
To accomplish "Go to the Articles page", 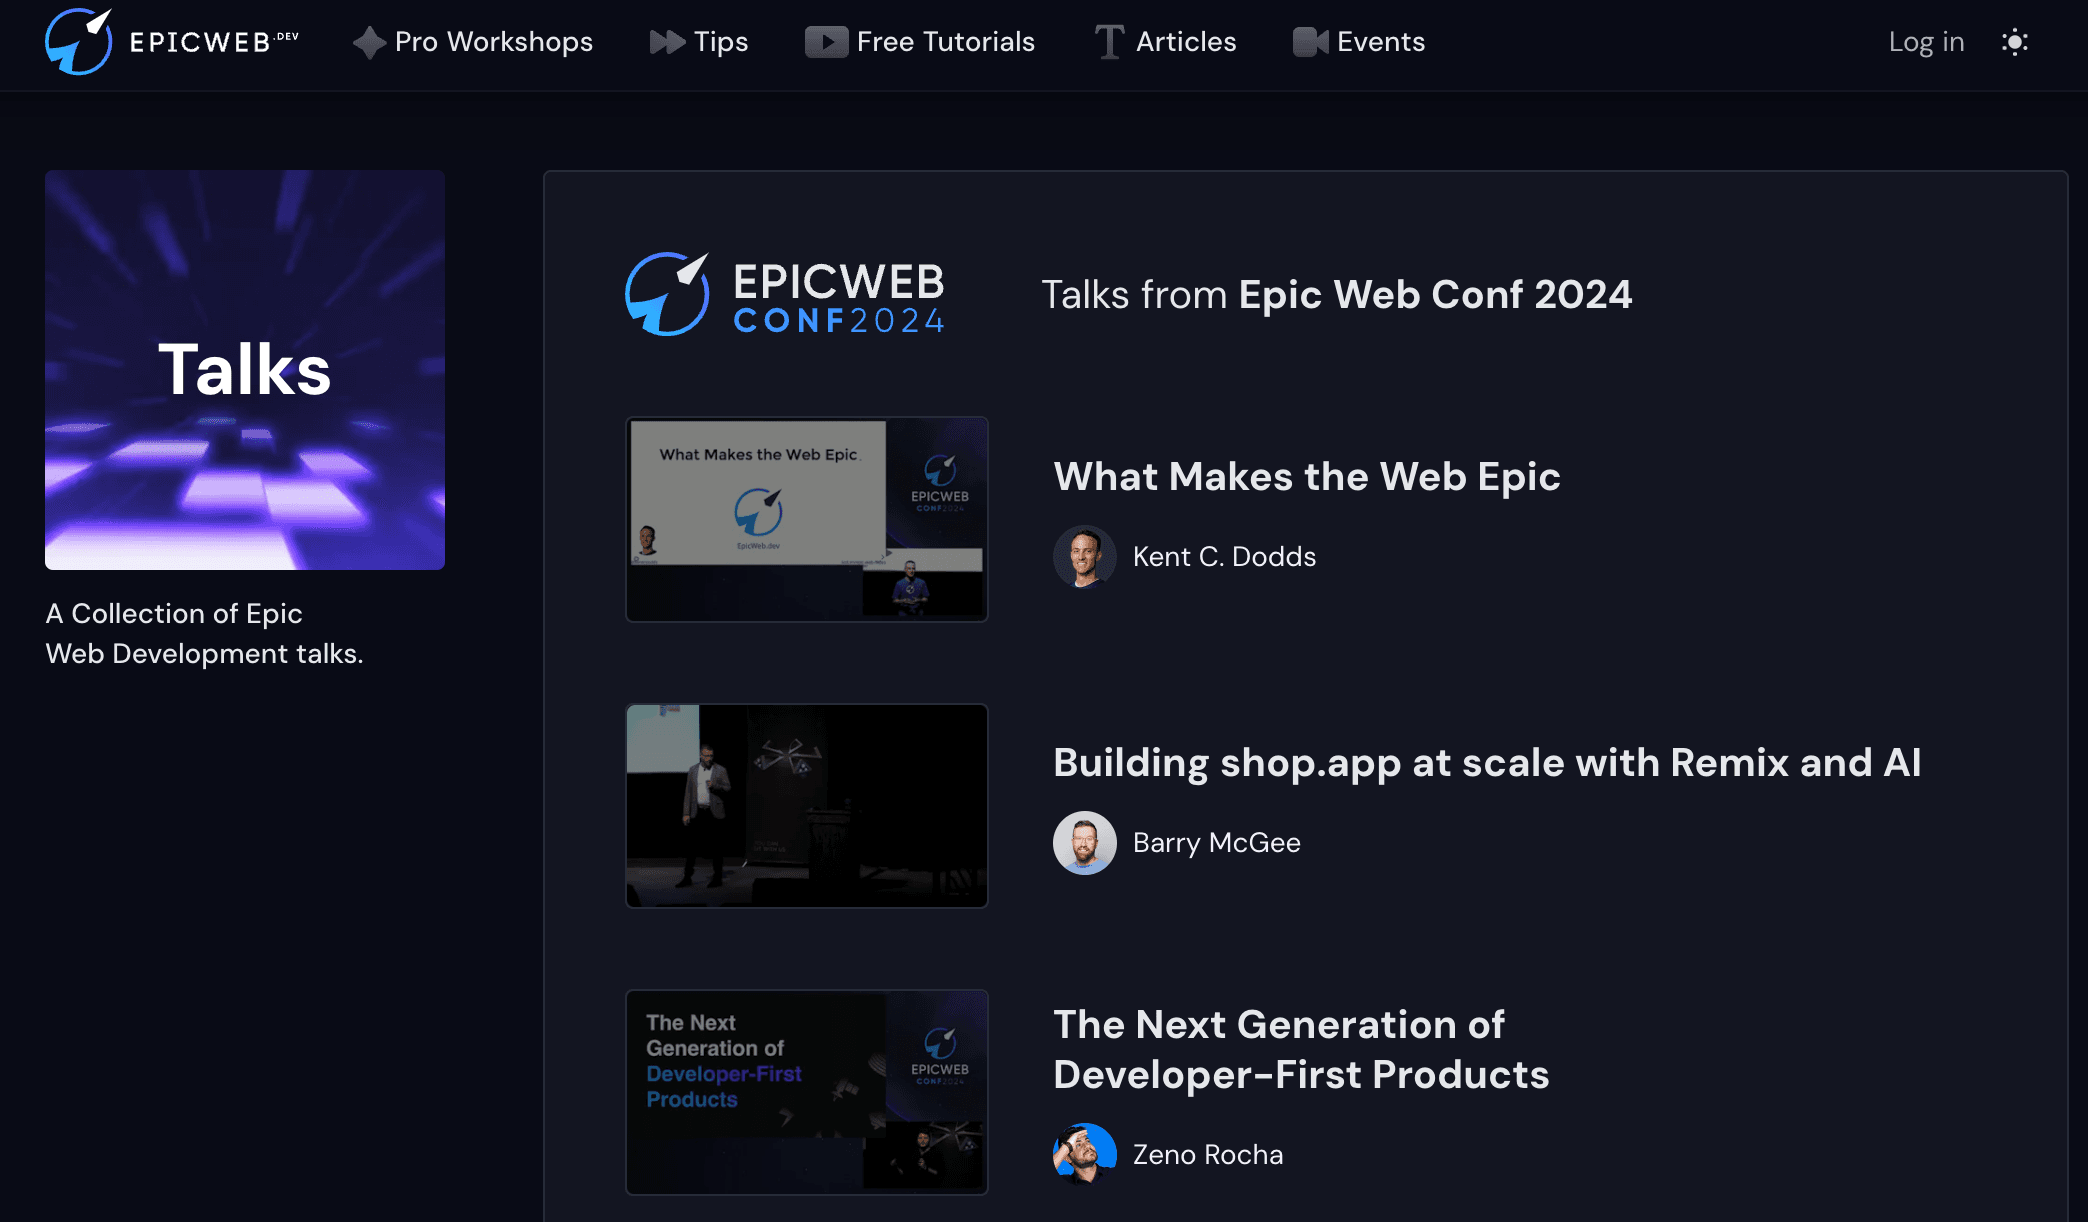I will 1186,42.
